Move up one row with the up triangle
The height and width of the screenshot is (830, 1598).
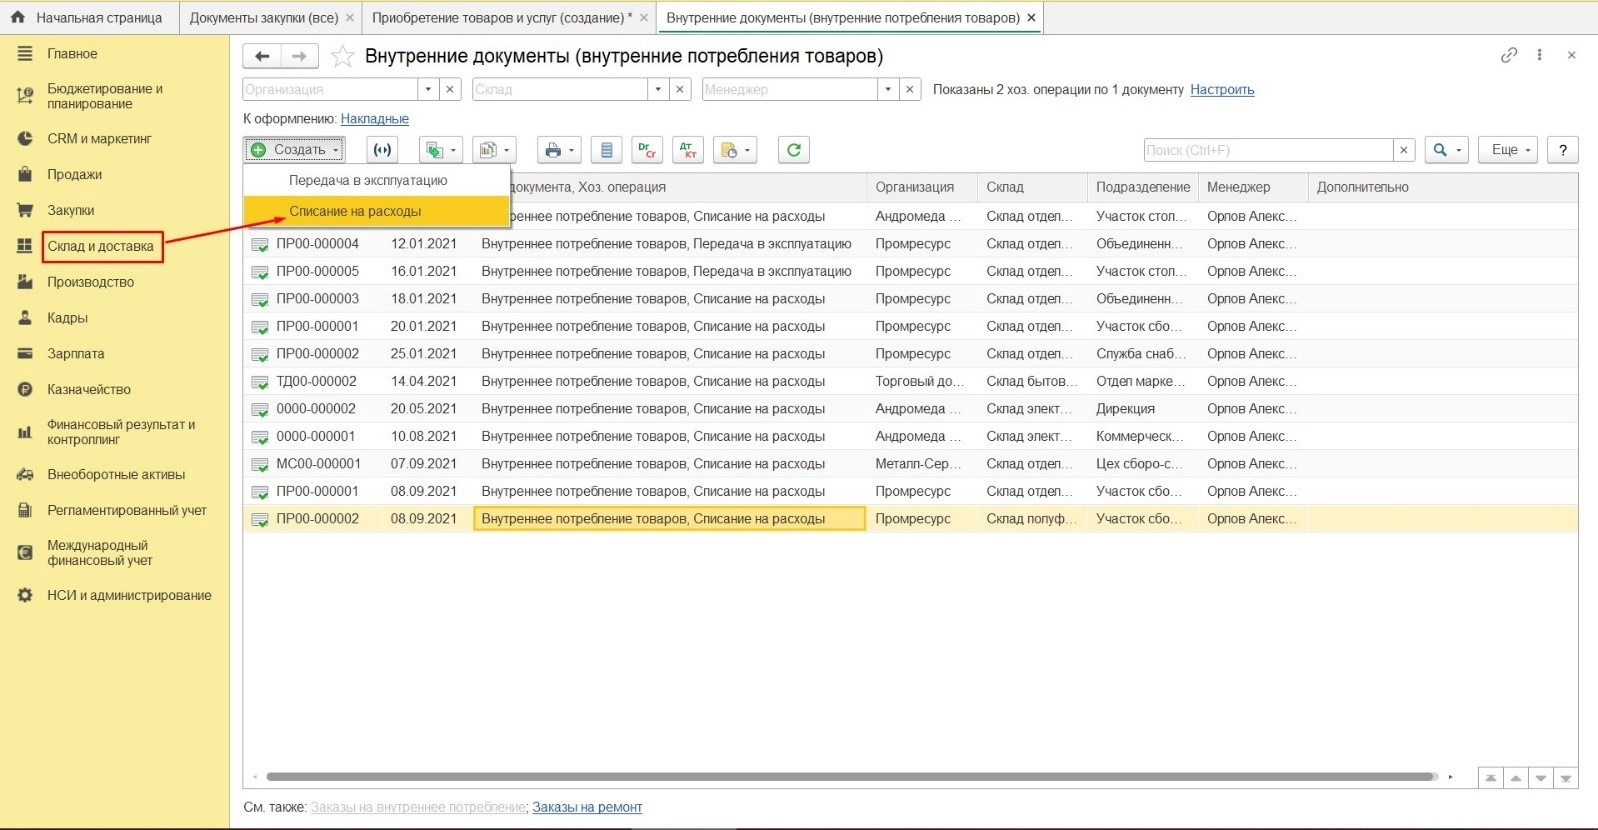click(1516, 778)
